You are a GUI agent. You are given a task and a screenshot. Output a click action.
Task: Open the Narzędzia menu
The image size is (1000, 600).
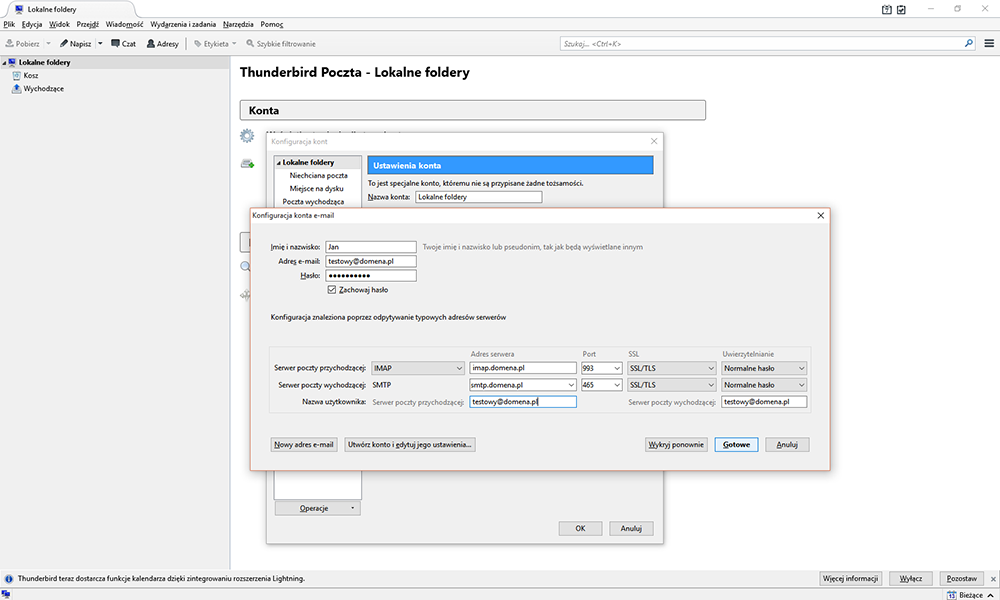238,24
